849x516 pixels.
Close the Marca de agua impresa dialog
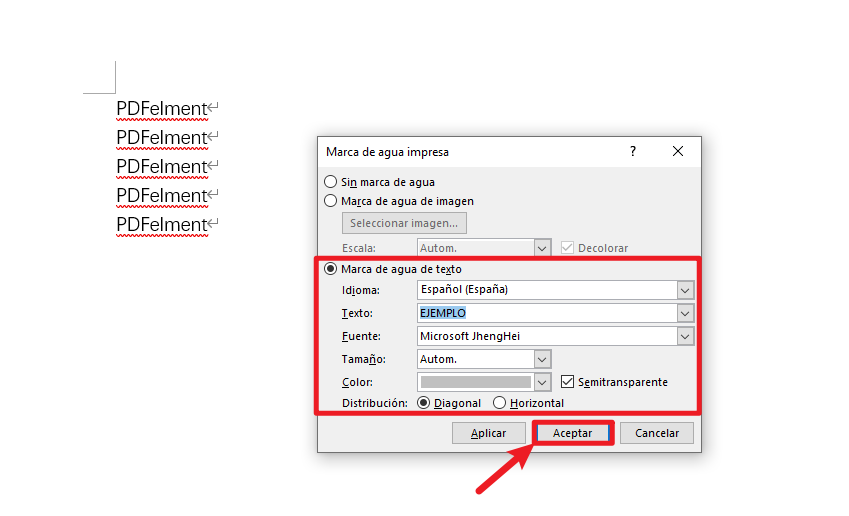678,152
